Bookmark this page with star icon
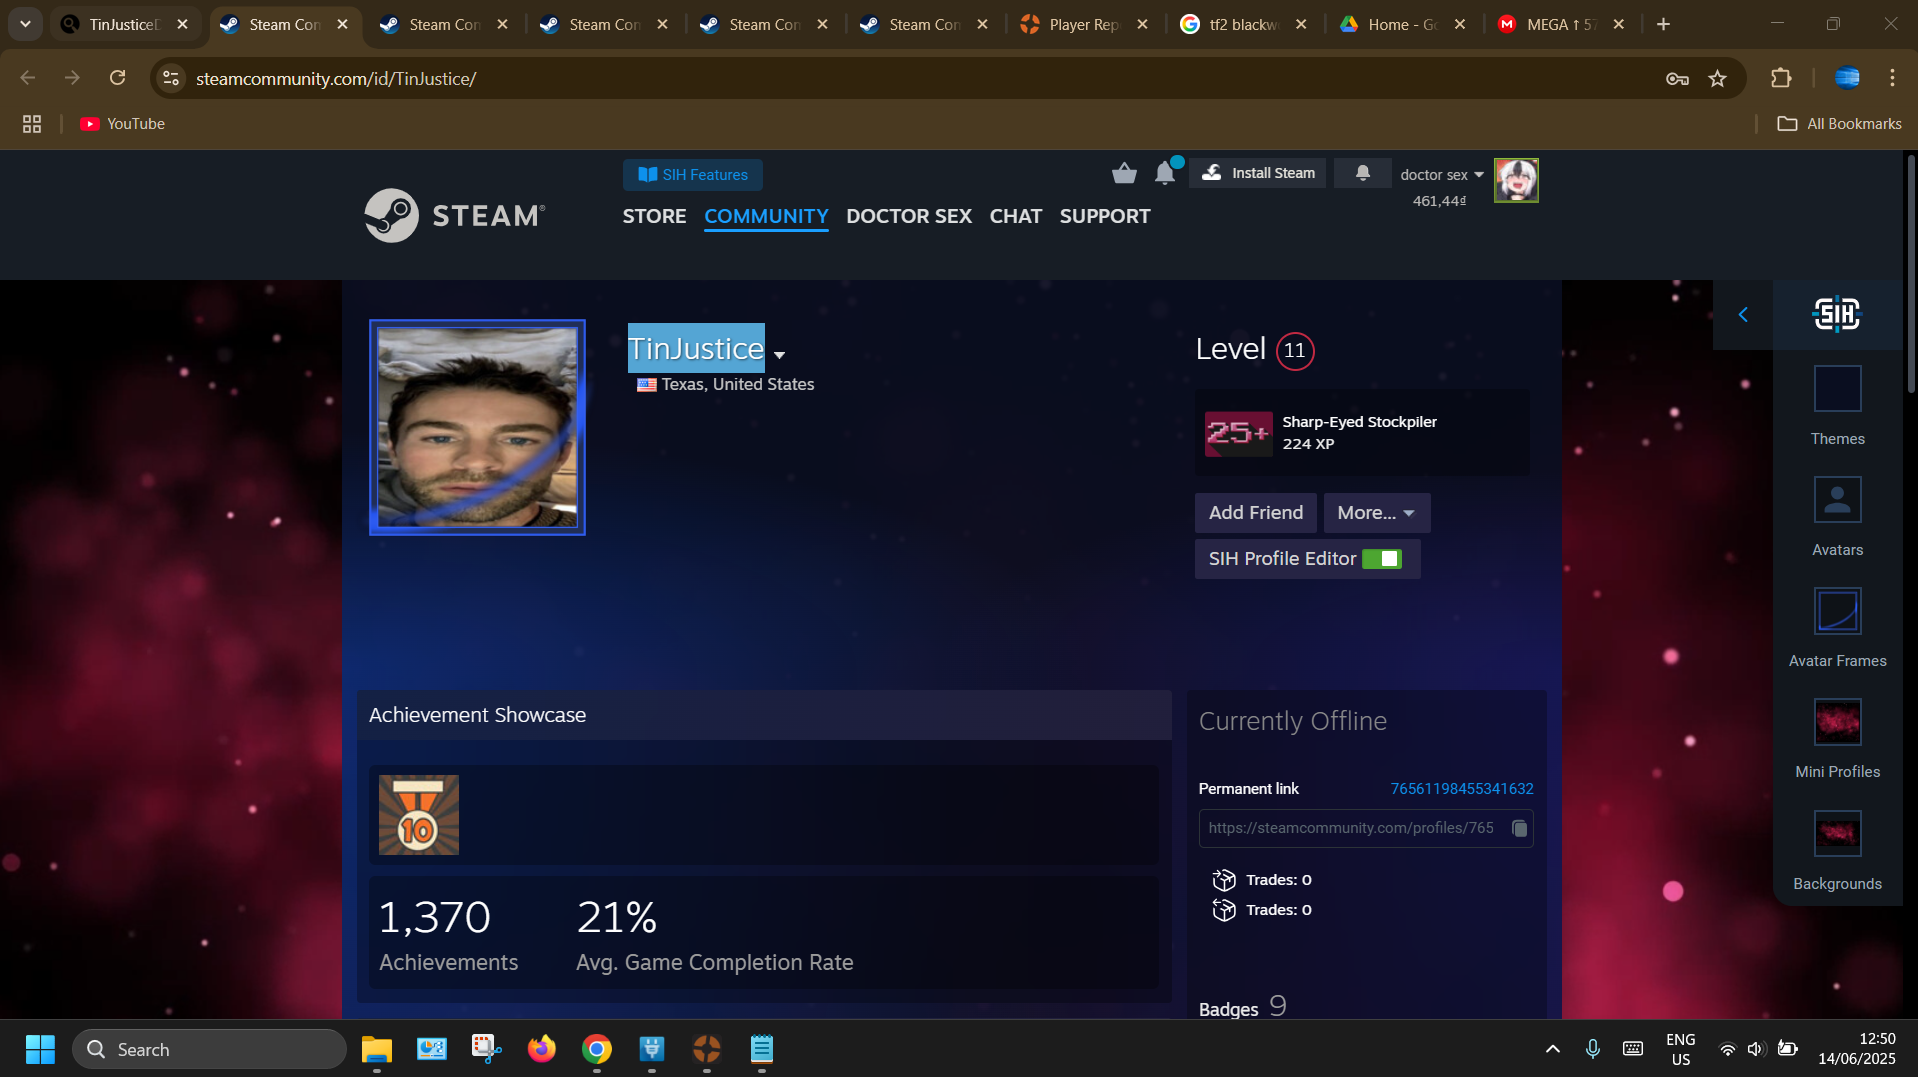Screen dimensions: 1918x1077 [1717, 78]
